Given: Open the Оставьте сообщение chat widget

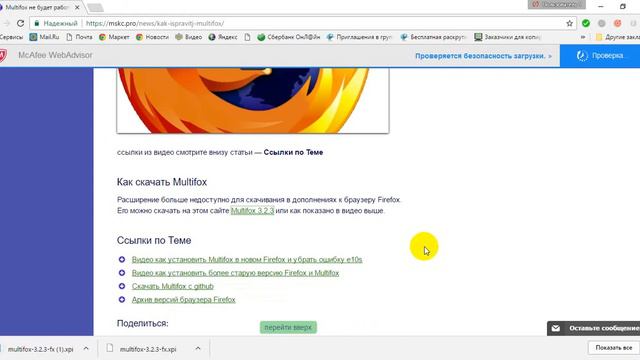Looking at the screenshot, I should (593, 328).
